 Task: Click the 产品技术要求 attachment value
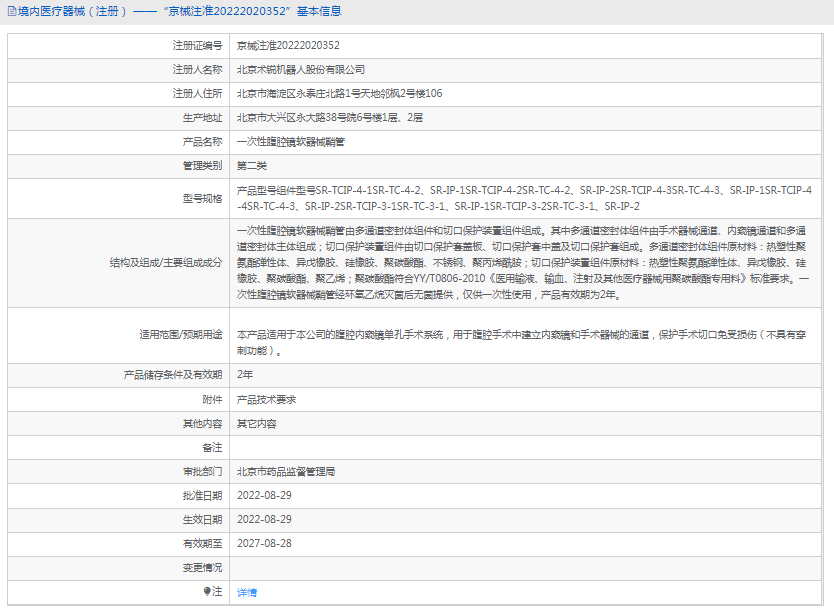click(266, 400)
